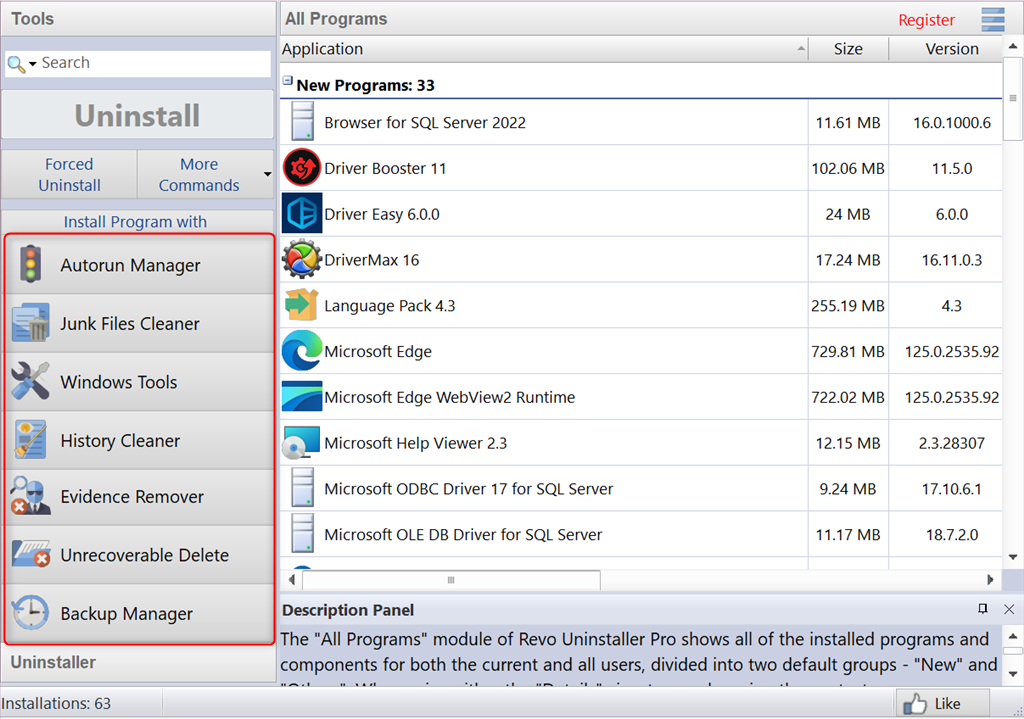Open Unrecoverable Delete folder icon

[x=31, y=554]
